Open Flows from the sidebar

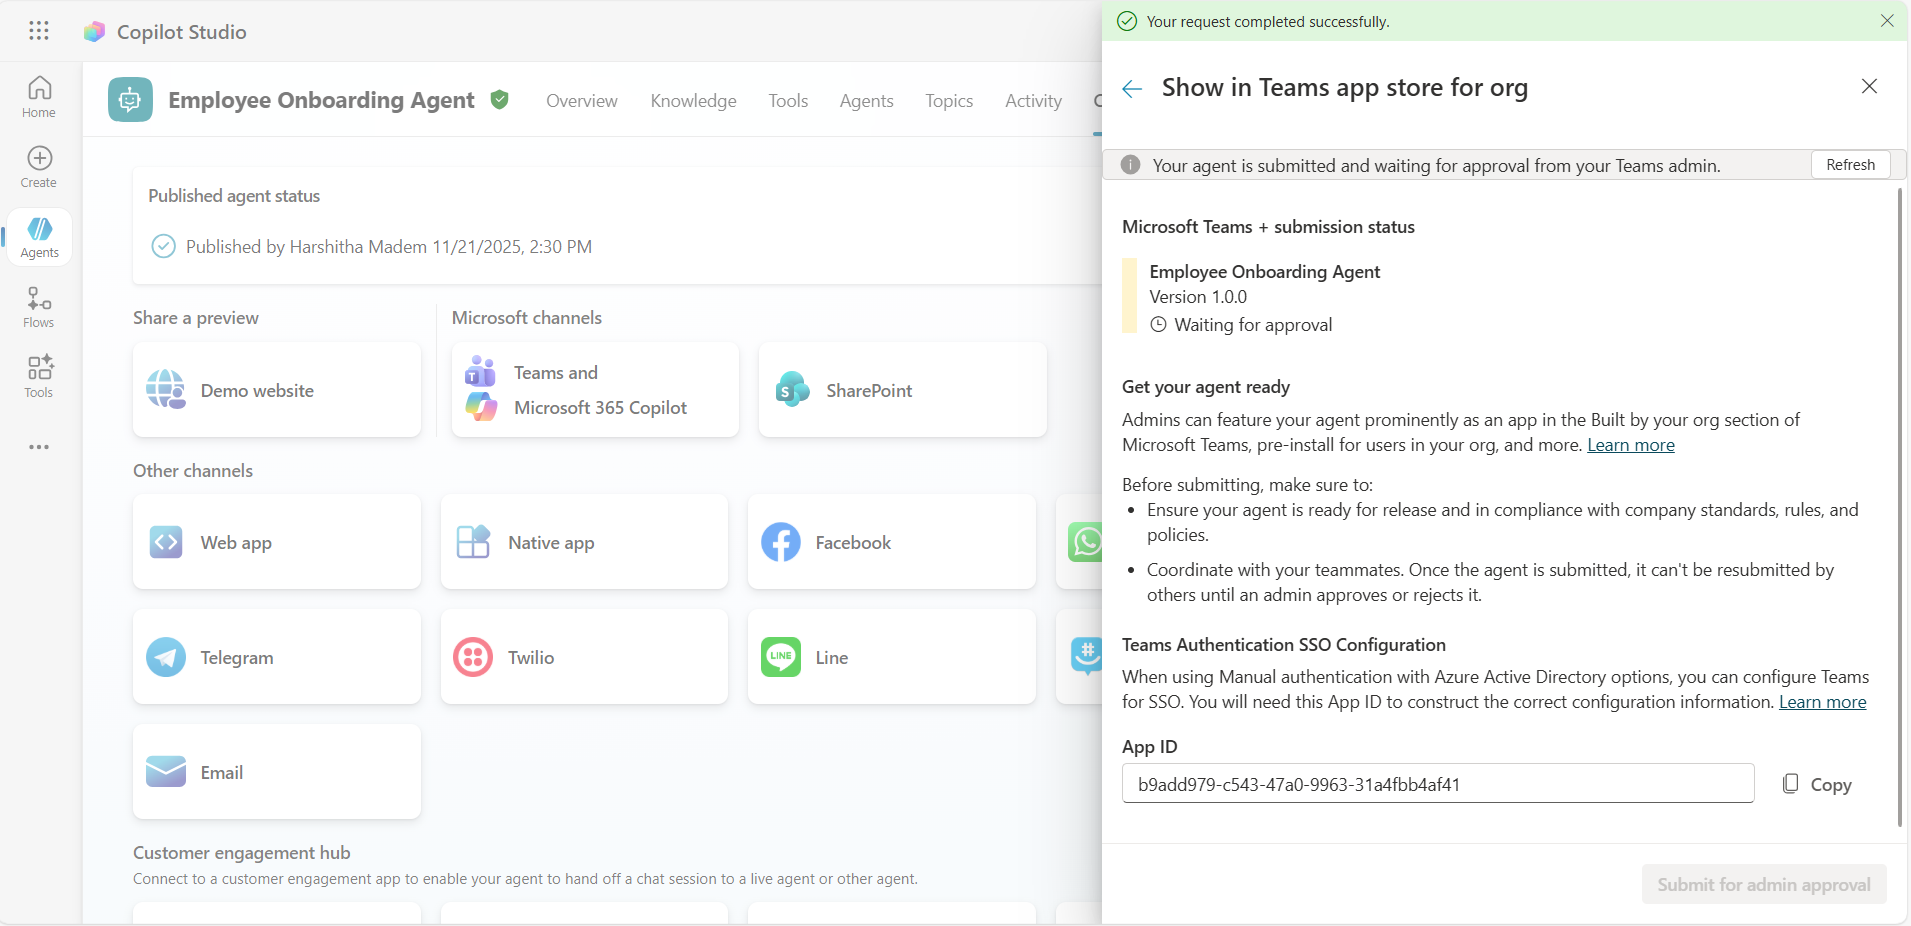click(39, 307)
